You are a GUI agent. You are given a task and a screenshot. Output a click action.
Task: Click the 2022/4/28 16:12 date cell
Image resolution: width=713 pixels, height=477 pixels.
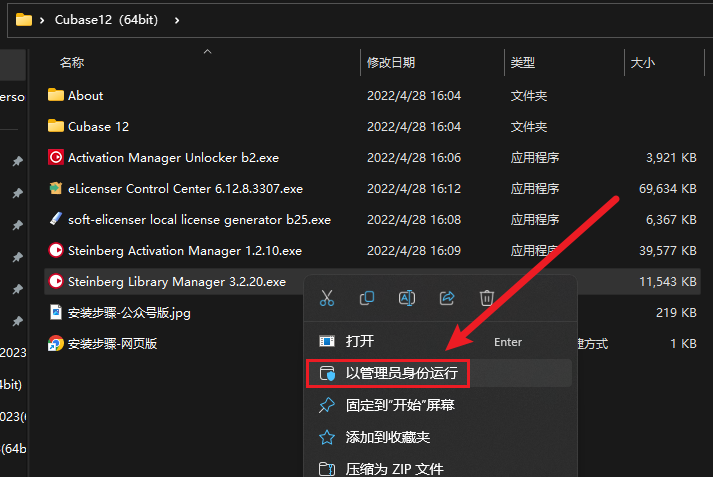pos(414,189)
